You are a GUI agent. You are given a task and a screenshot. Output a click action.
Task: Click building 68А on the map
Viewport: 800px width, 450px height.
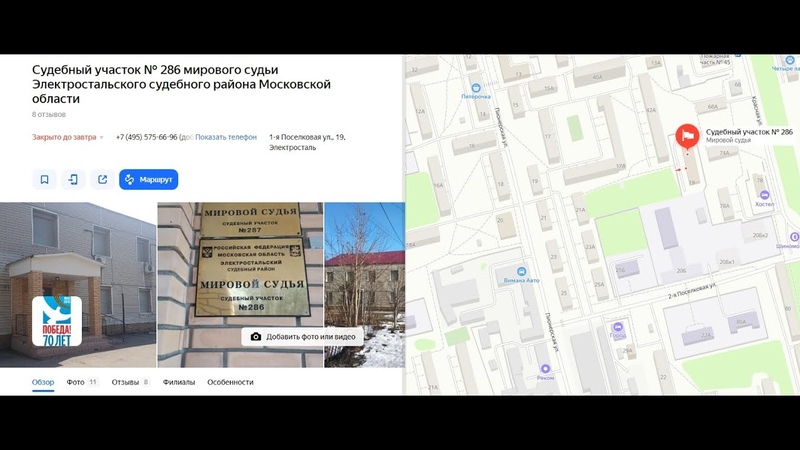713,107
